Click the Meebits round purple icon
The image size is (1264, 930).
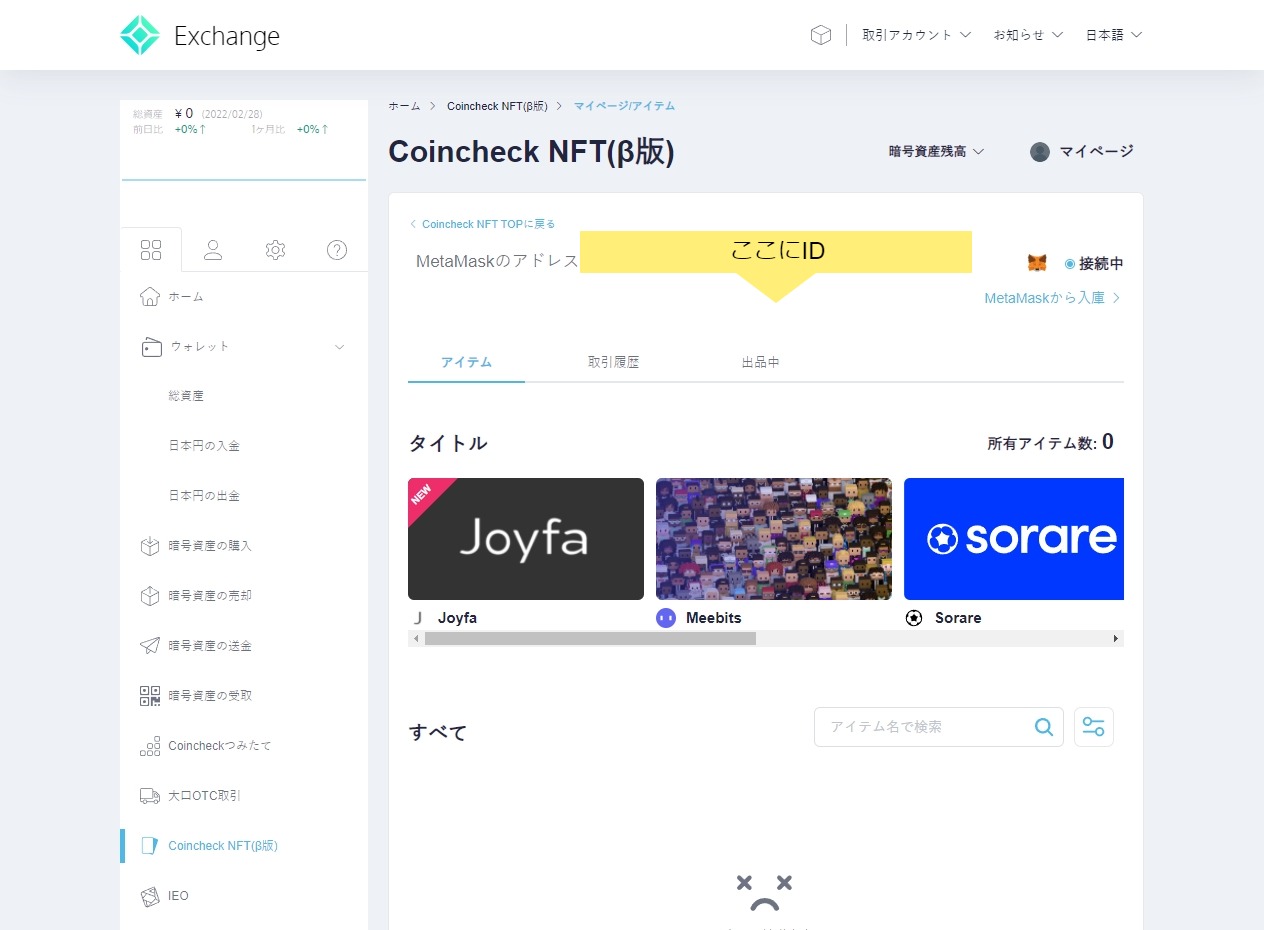point(666,618)
